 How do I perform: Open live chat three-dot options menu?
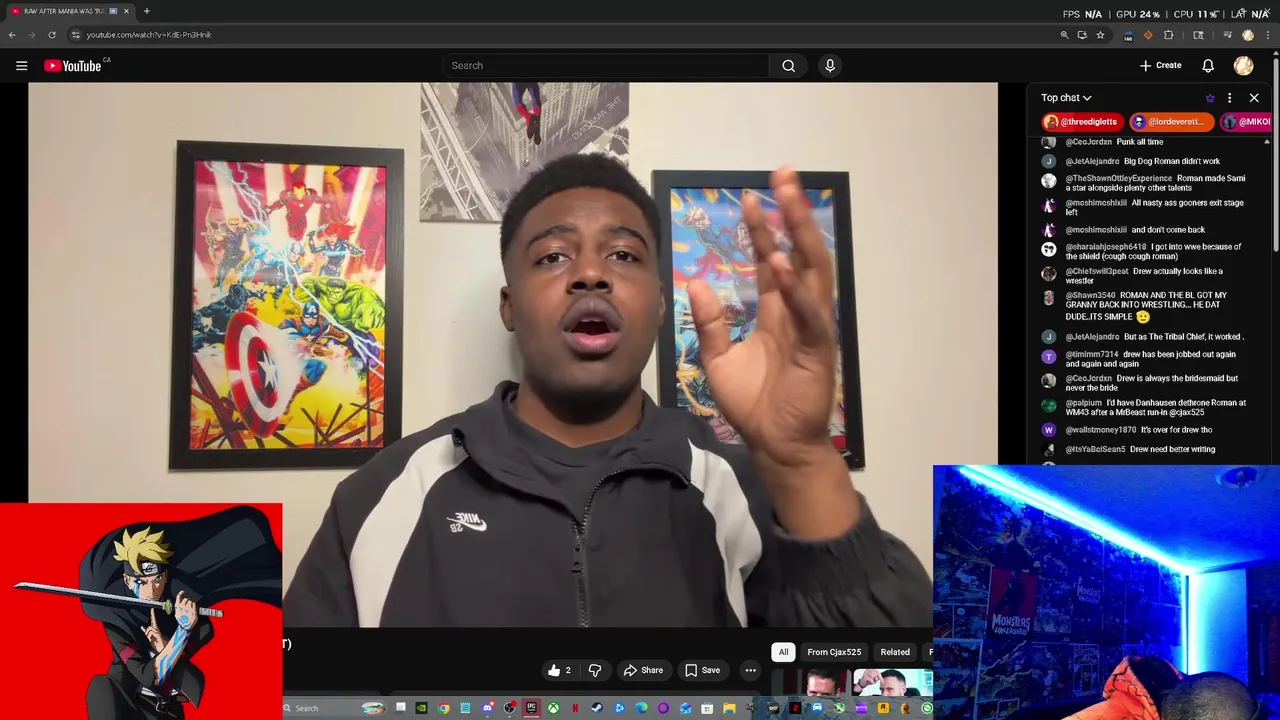[x=1230, y=98]
